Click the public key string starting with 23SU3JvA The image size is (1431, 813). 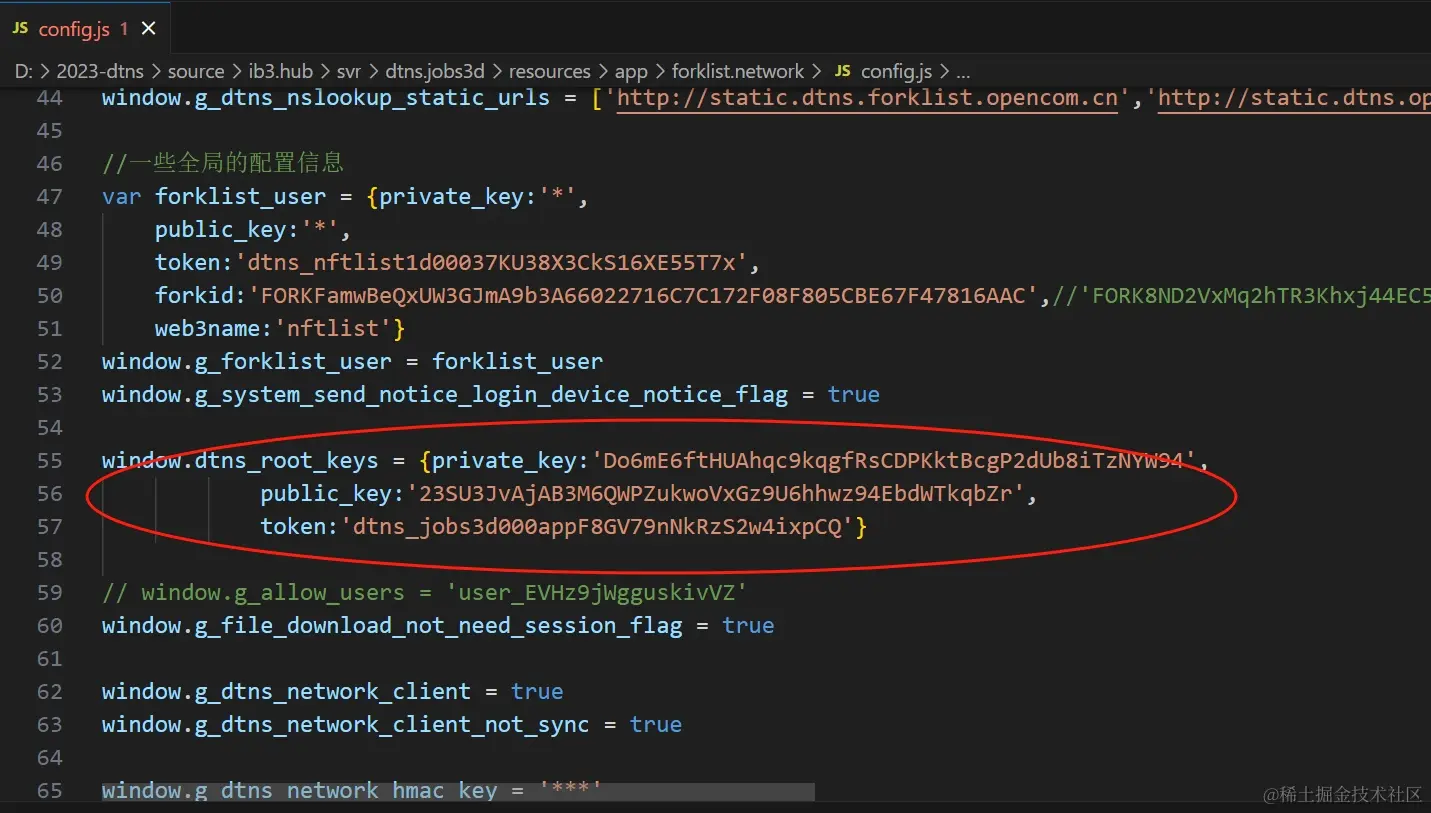[x=716, y=494]
